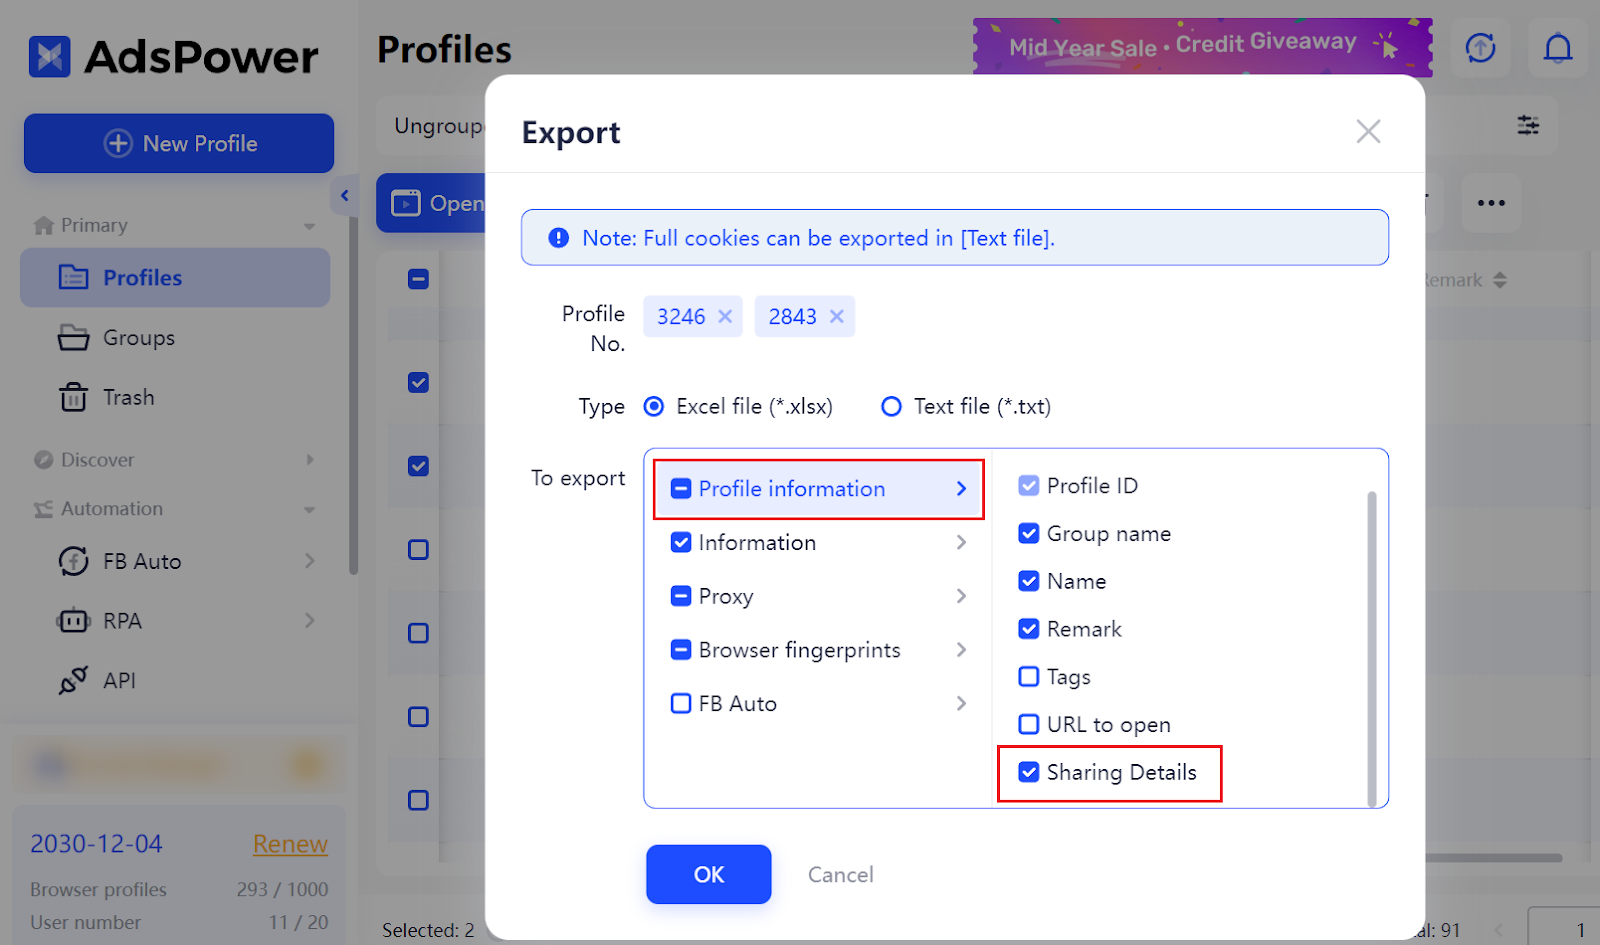This screenshot has width=1600, height=945.
Task: Collapse the Primary section arrow
Action: pos(309,227)
